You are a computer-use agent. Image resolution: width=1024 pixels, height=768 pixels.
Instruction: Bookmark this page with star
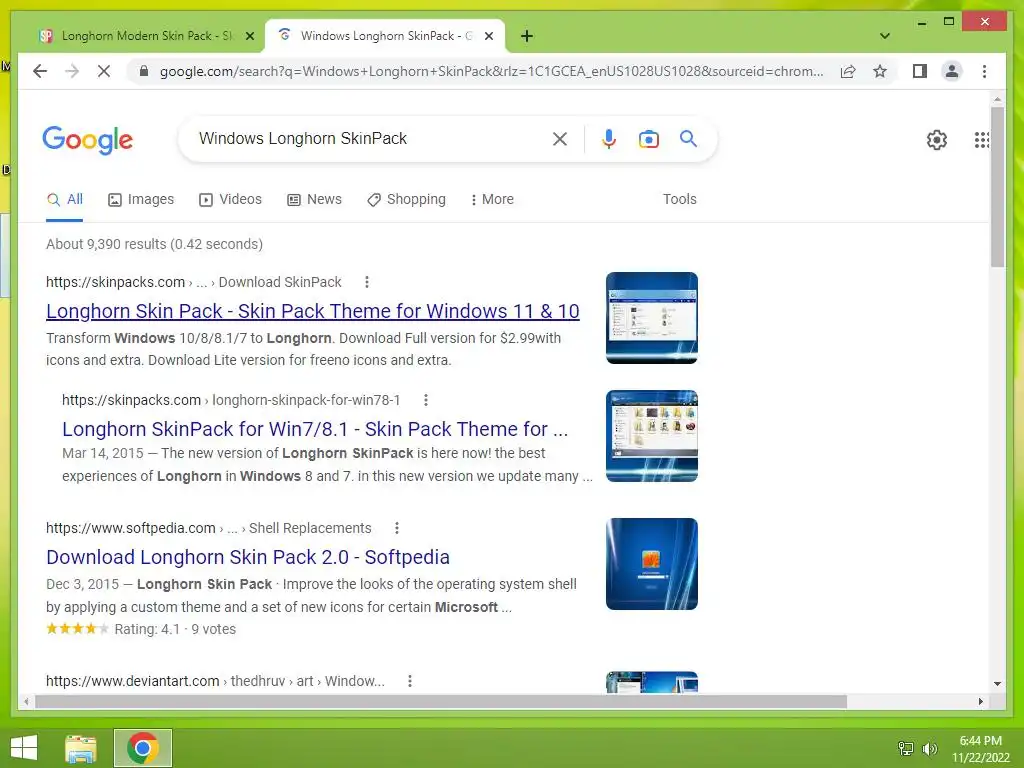880,71
